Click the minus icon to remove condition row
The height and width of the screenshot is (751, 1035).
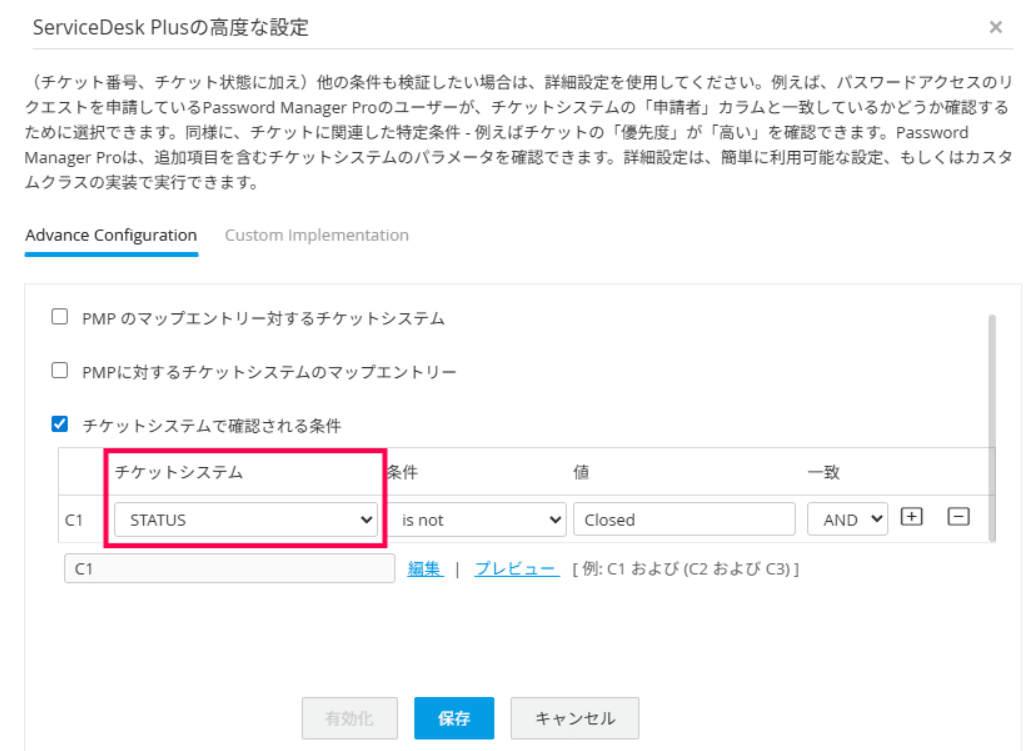point(958,517)
